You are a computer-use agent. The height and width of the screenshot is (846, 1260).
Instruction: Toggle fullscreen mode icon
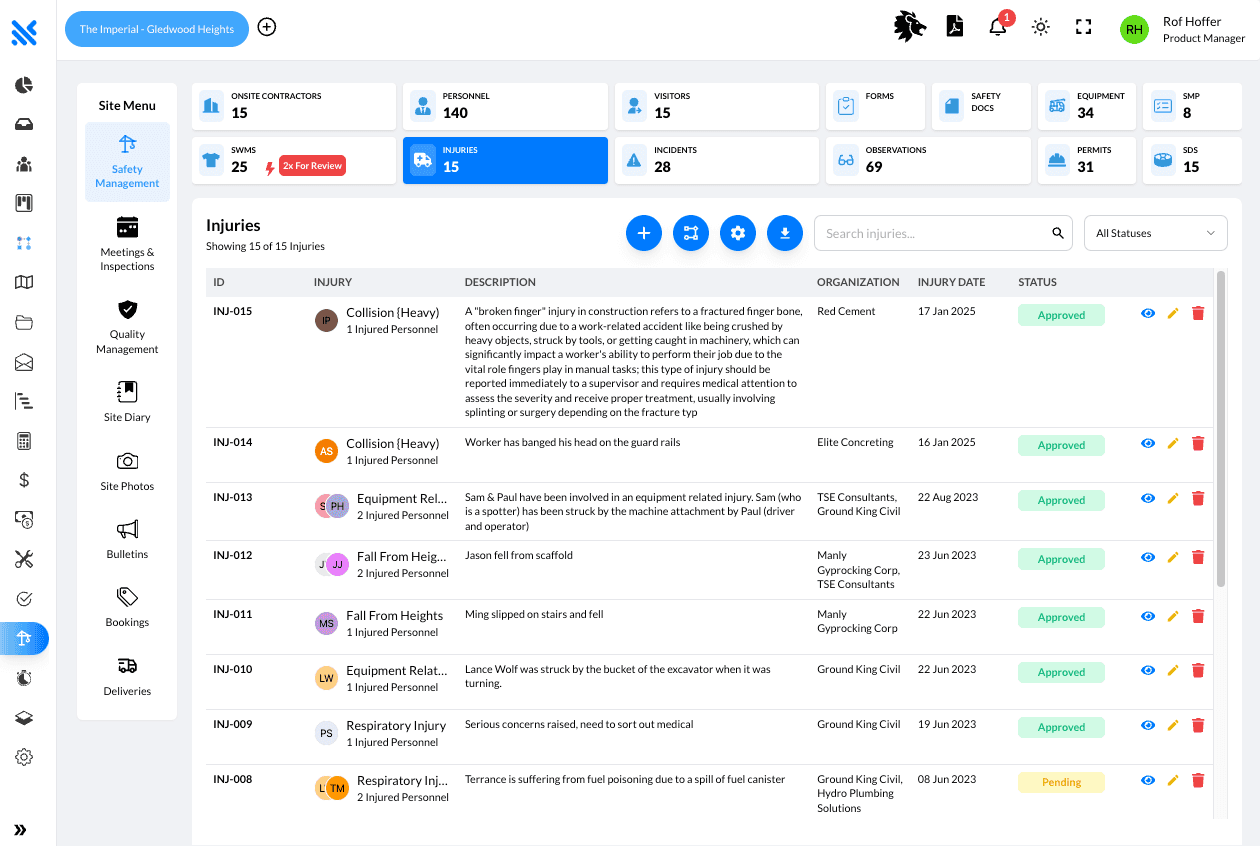[x=1083, y=27]
